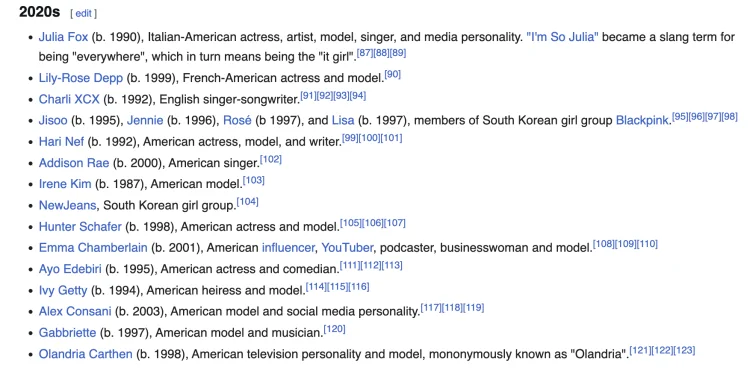750x371 pixels.
Task: Click citation [102] after Addison Rae
Action: click(271, 159)
